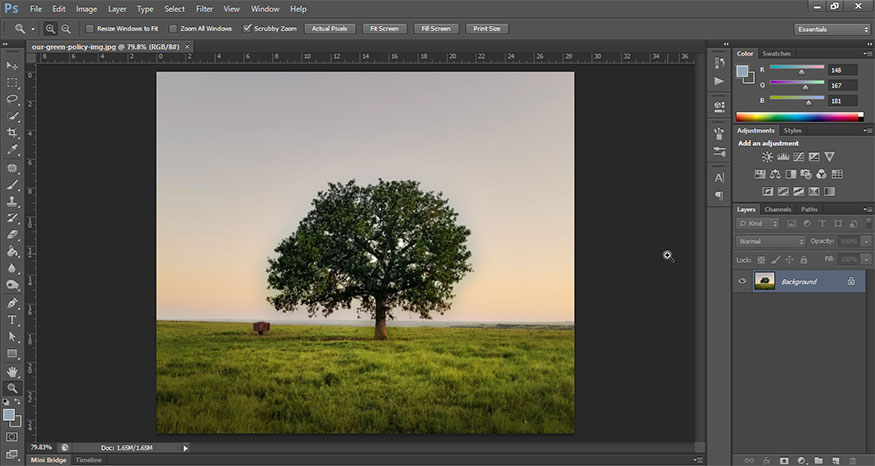Viewport: 875px width, 466px height.
Task: Add a Brightness/Contrast adjustment
Action: click(x=767, y=157)
